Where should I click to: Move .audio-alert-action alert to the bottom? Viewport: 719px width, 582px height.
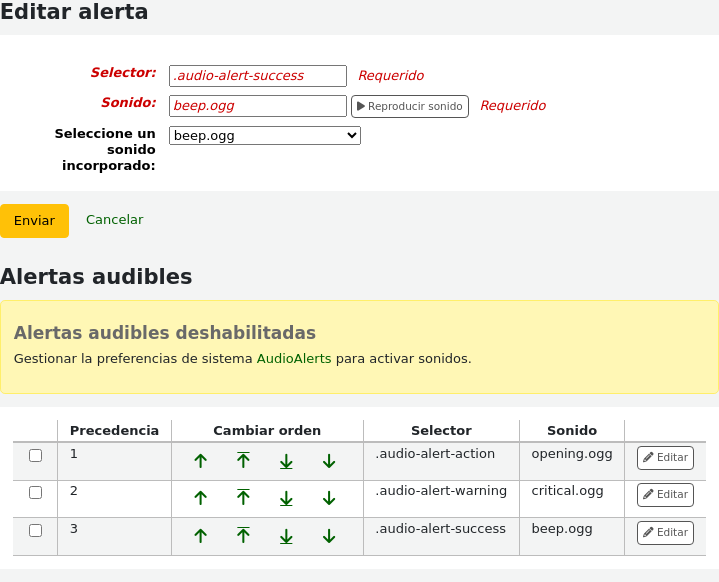(x=286, y=461)
